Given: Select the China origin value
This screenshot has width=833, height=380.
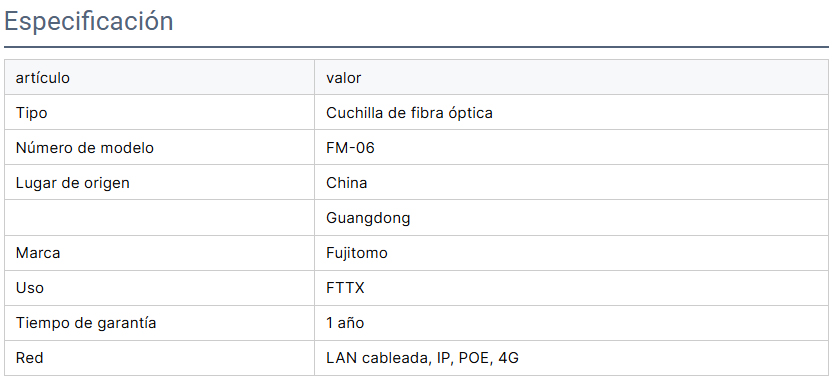Looking at the screenshot, I should [346, 183].
